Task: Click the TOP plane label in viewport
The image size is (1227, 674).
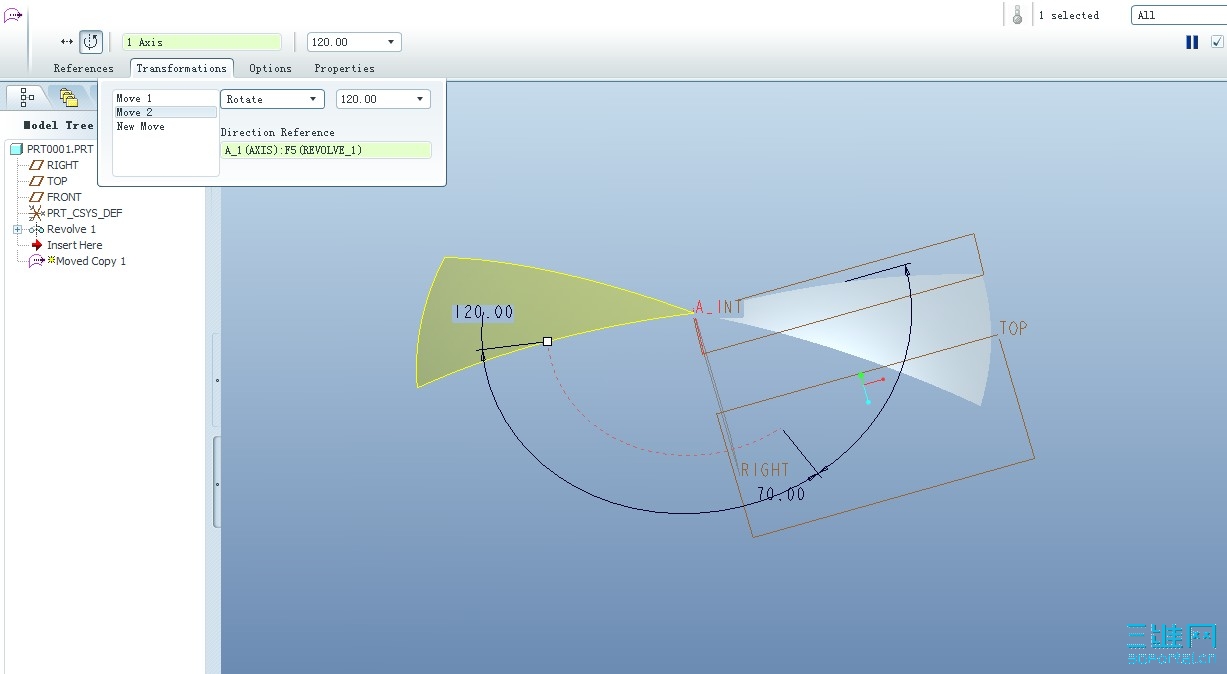Action: 1013,328
